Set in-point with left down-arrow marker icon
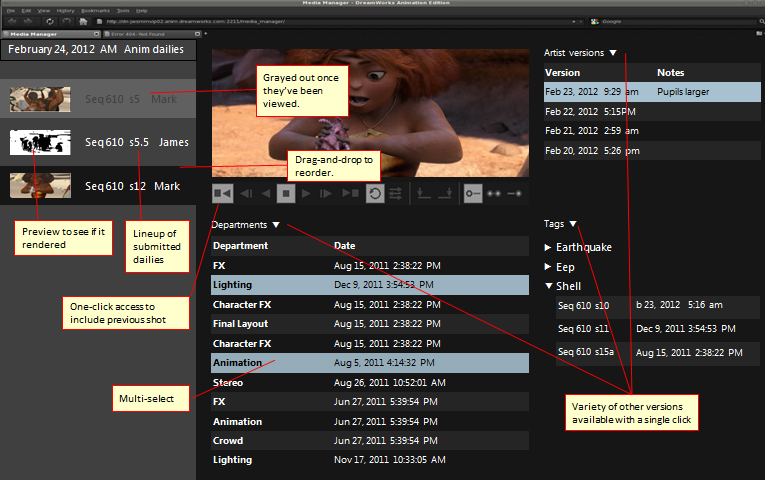Image resolution: width=765 pixels, height=480 pixels. (423, 194)
